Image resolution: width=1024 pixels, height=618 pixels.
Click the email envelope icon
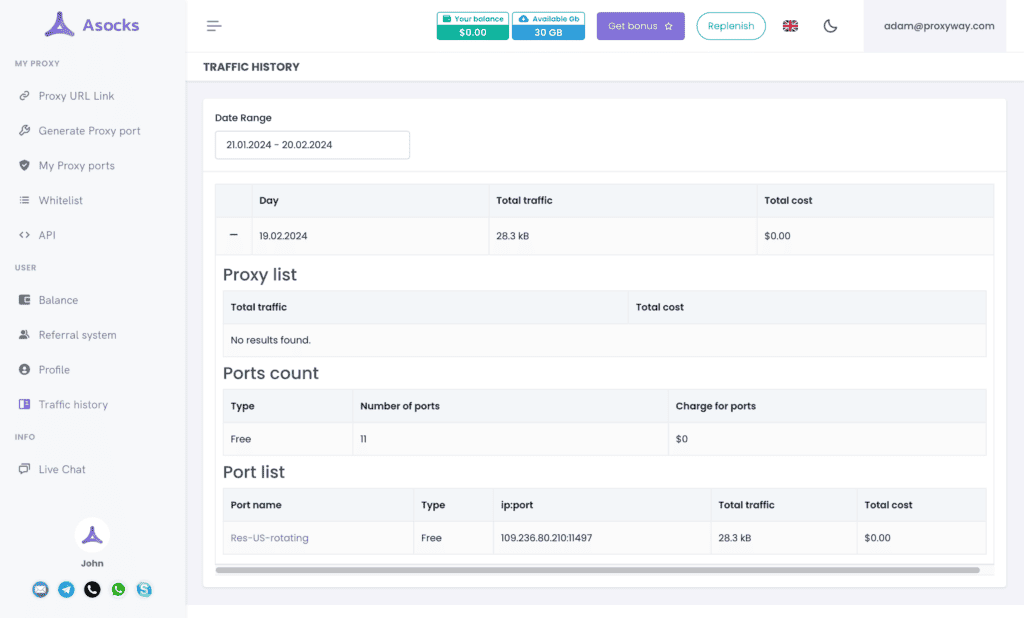(40, 590)
